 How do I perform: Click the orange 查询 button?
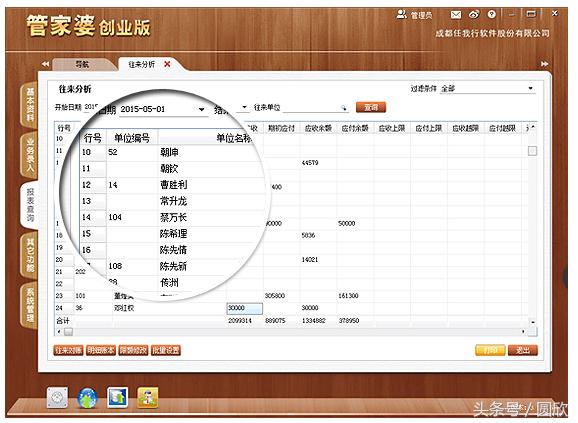pos(371,108)
